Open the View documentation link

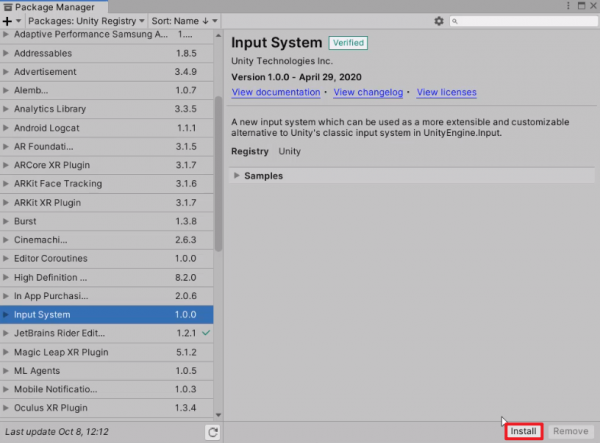point(276,92)
